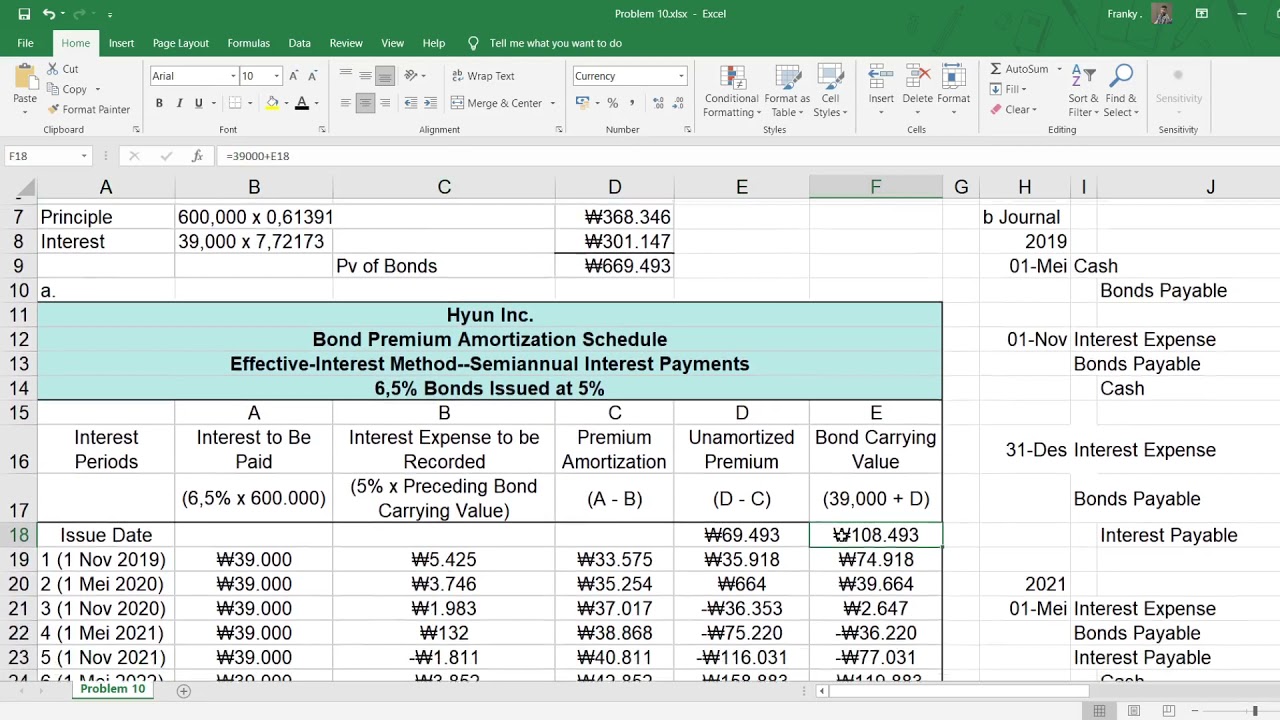1280x720 pixels.
Task: Select the Problem 10 sheet tab
Action: (112, 689)
